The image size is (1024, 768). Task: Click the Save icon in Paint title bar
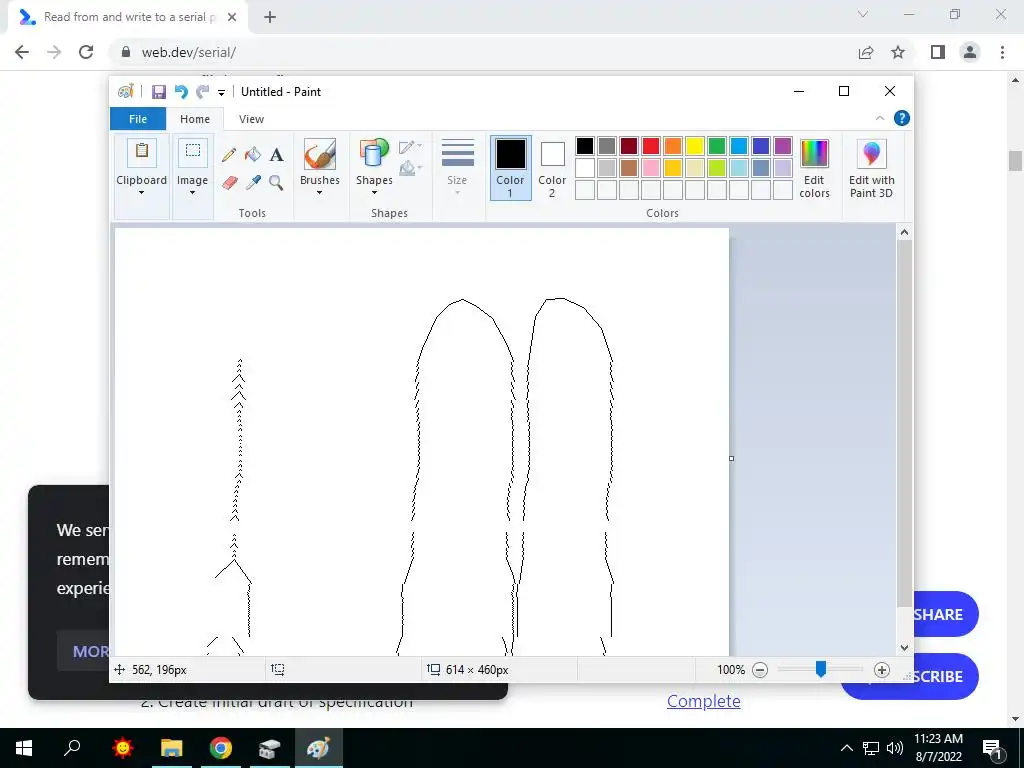point(159,92)
